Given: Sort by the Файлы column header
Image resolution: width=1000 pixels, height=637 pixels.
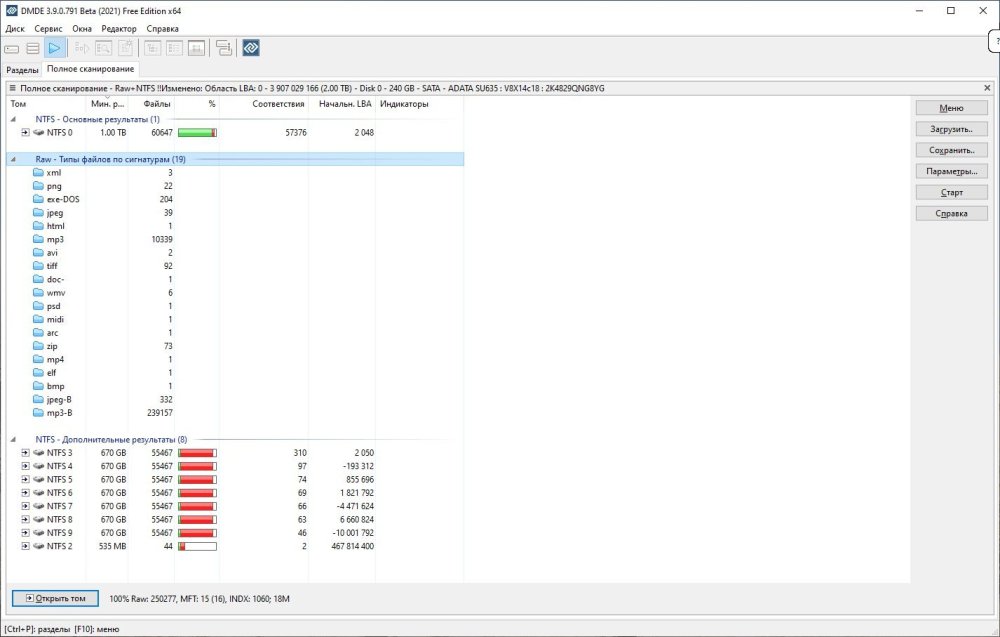Looking at the screenshot, I should coord(156,104).
